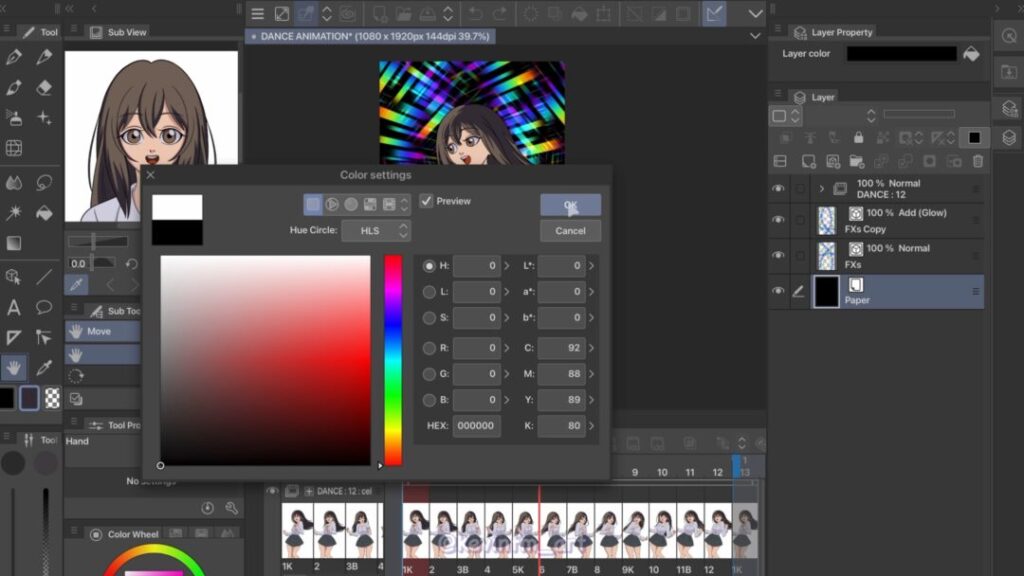Click the arrow next to the K value
This screenshot has width=1024, height=576.
591,426
